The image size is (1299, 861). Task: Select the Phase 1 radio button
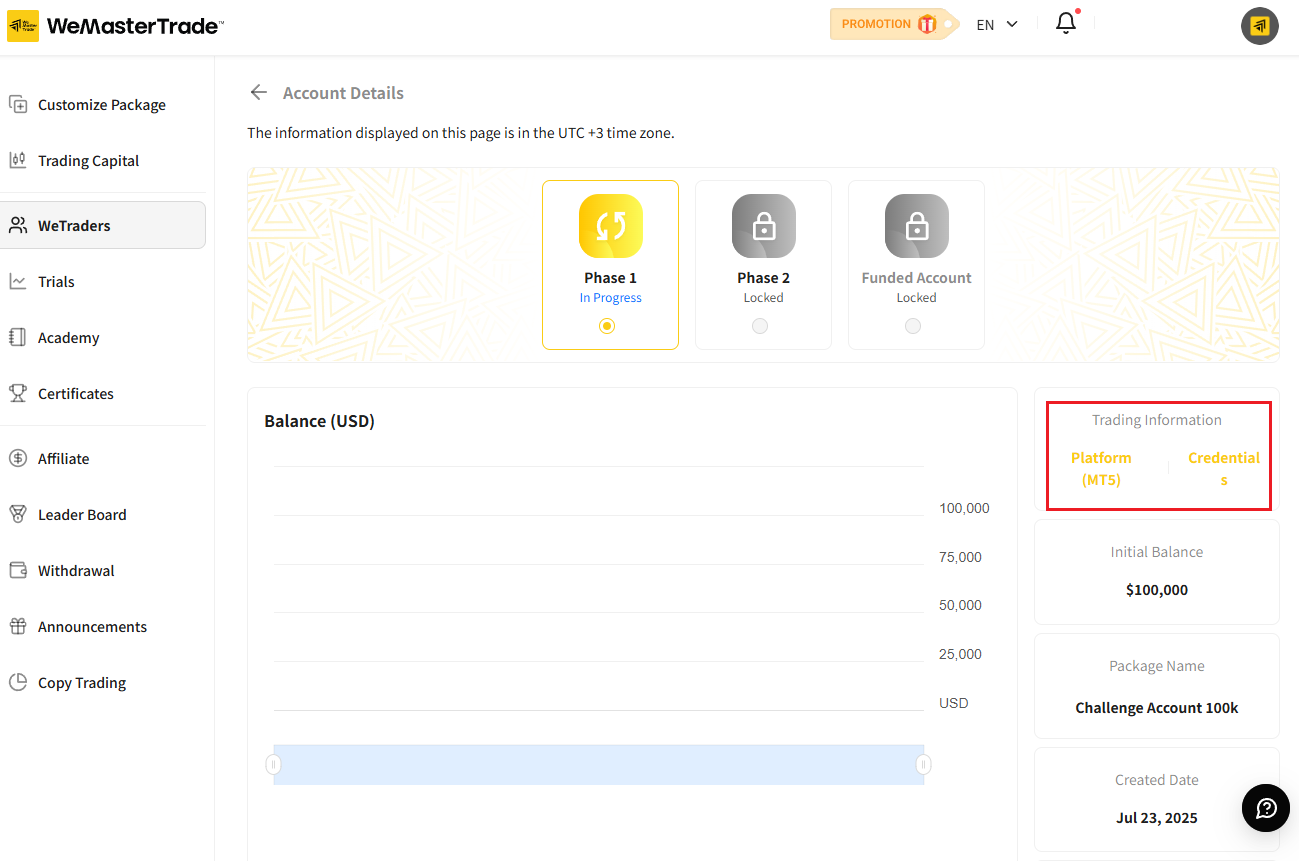(x=607, y=326)
